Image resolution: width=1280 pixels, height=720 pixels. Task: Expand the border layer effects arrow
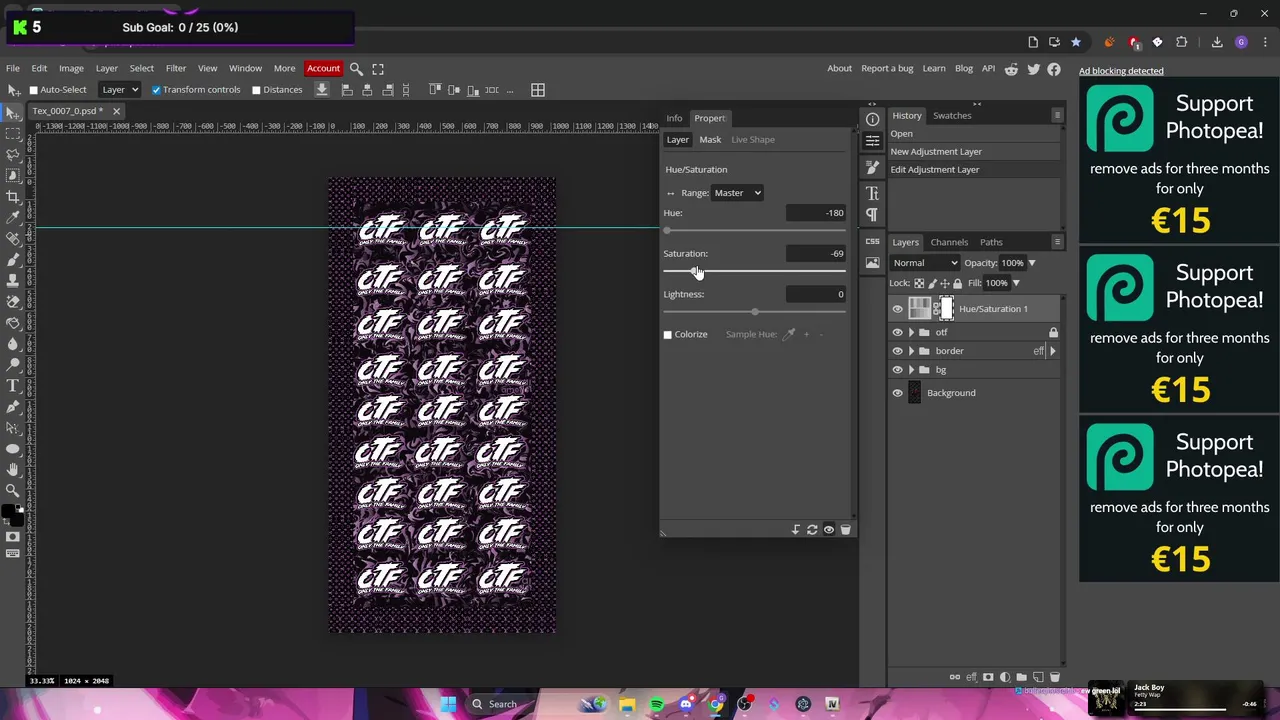[x=1052, y=351]
